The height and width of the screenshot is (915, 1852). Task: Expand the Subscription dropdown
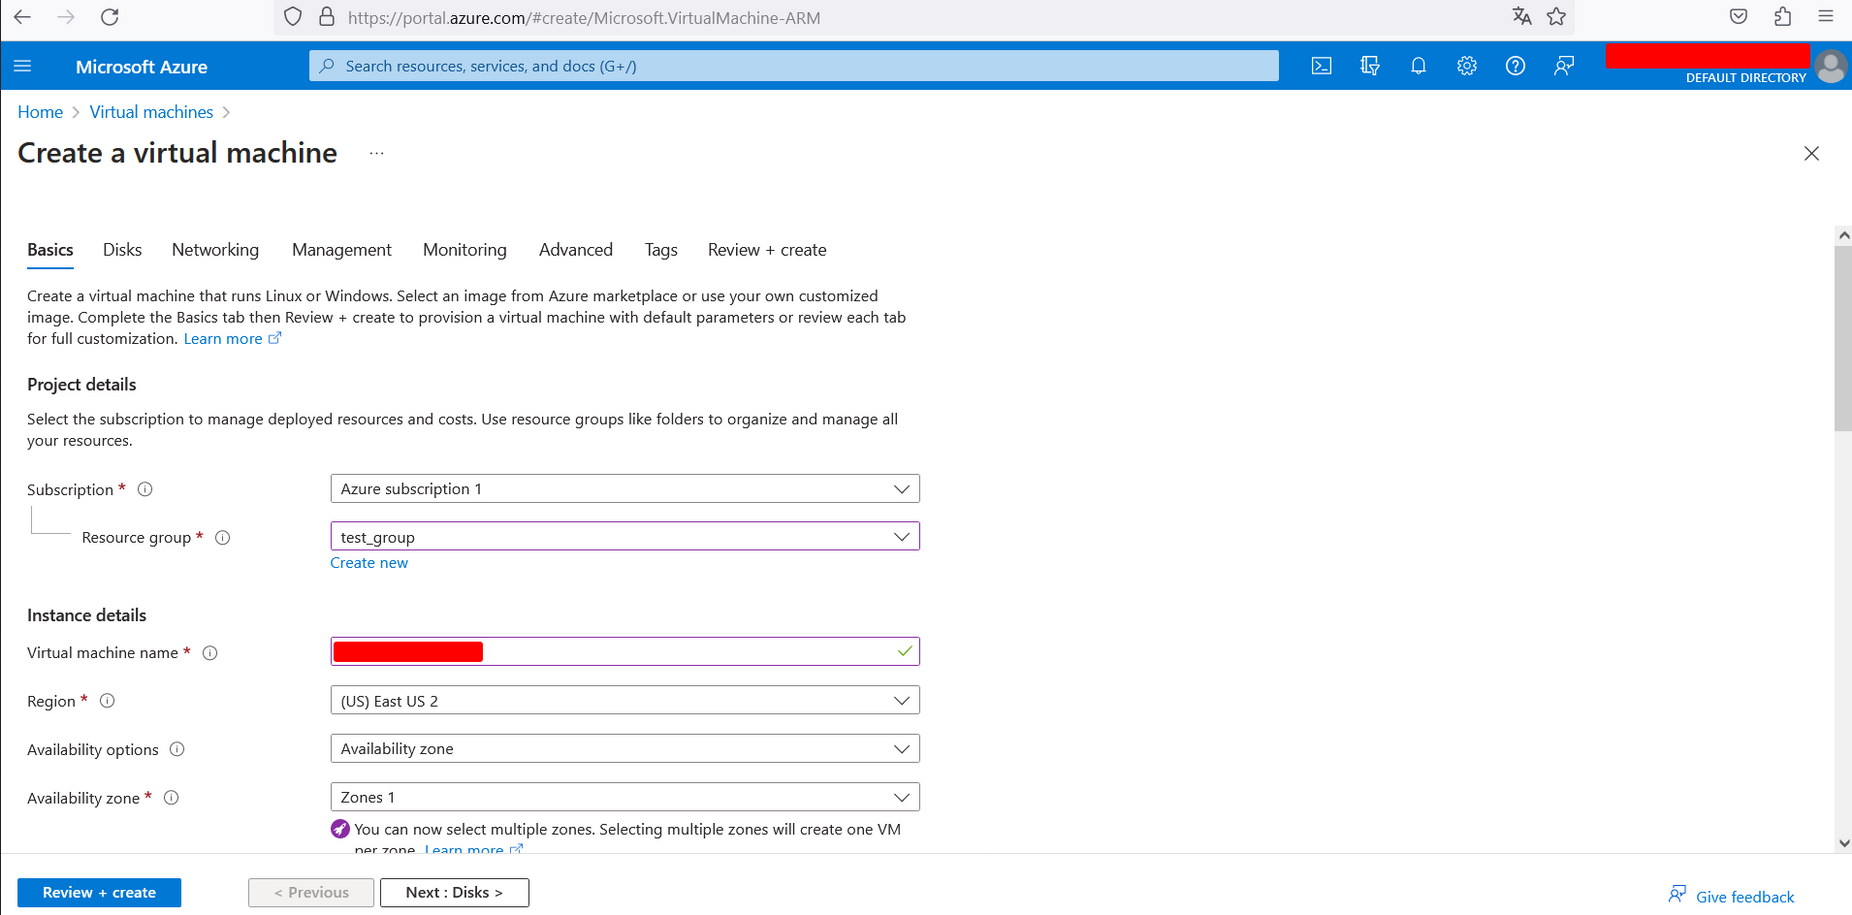coord(625,489)
